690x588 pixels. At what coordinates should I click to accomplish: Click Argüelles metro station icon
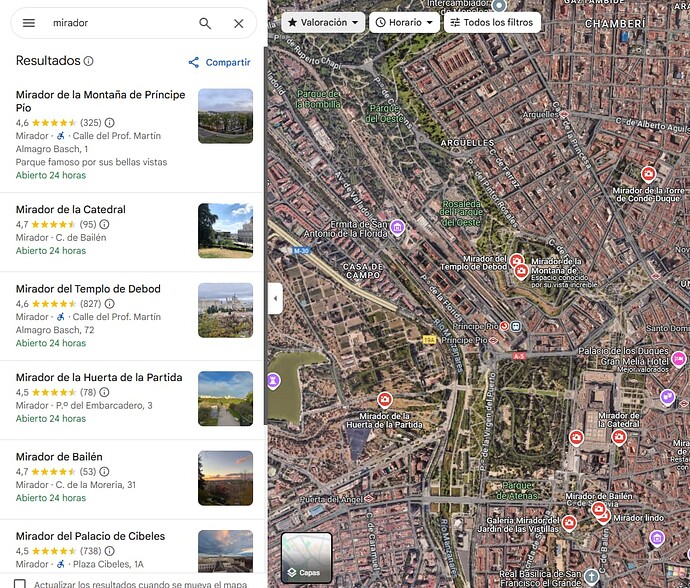[x=564, y=114]
